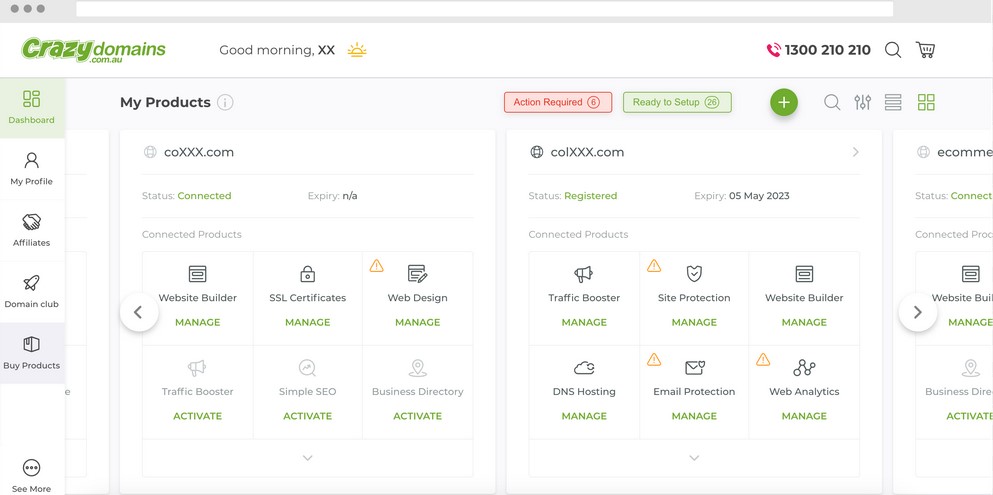
Task: Click the Crazy Domains logo
Action: 94,50
